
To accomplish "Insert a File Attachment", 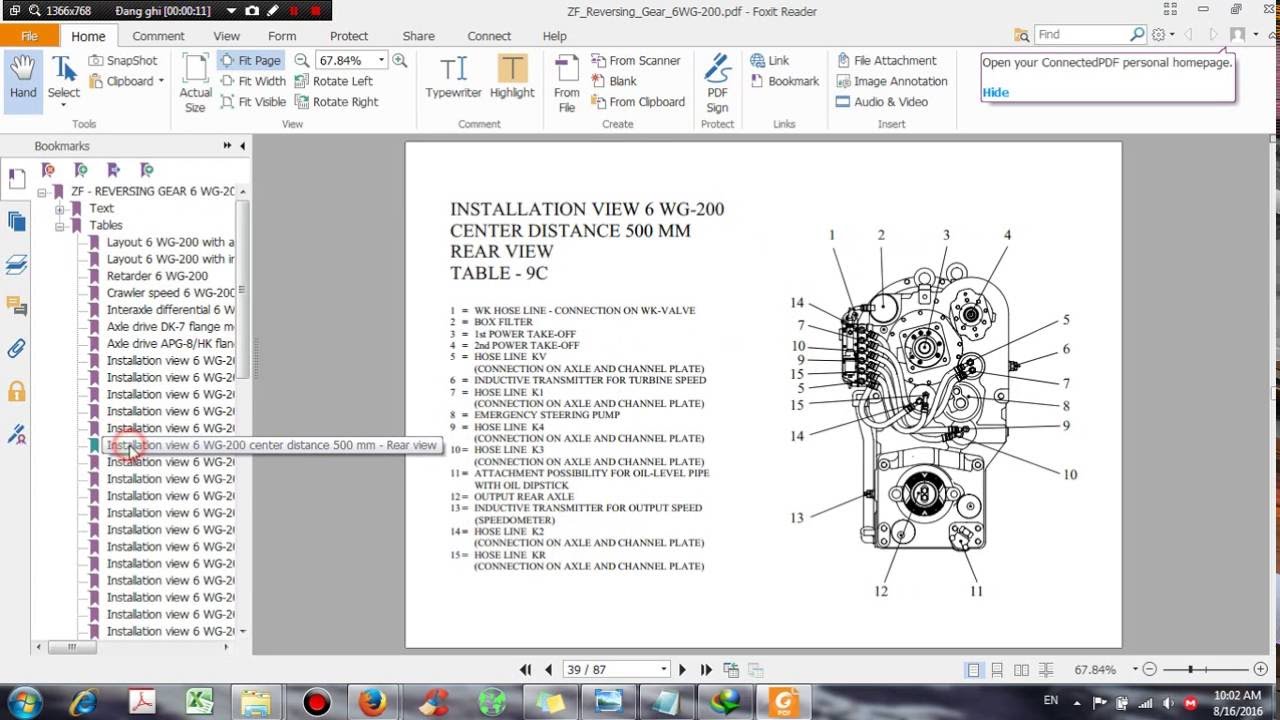I will 886,61.
